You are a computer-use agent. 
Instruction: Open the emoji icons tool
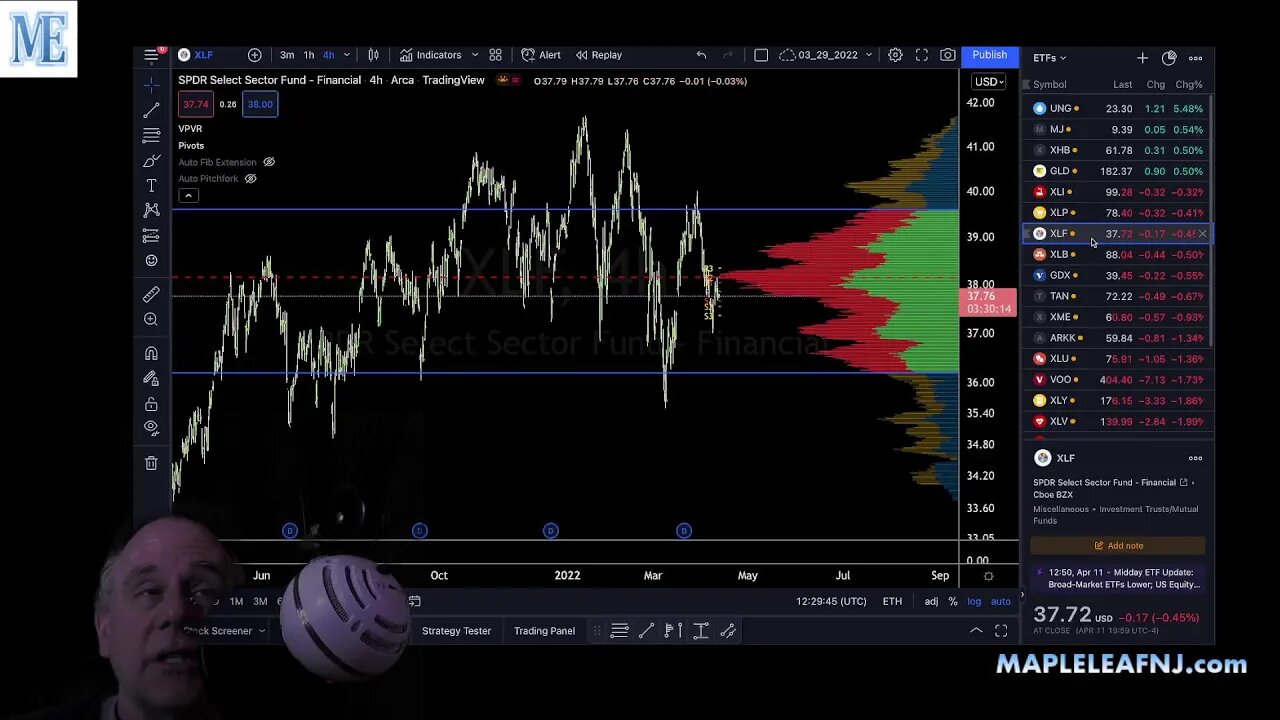click(x=151, y=260)
